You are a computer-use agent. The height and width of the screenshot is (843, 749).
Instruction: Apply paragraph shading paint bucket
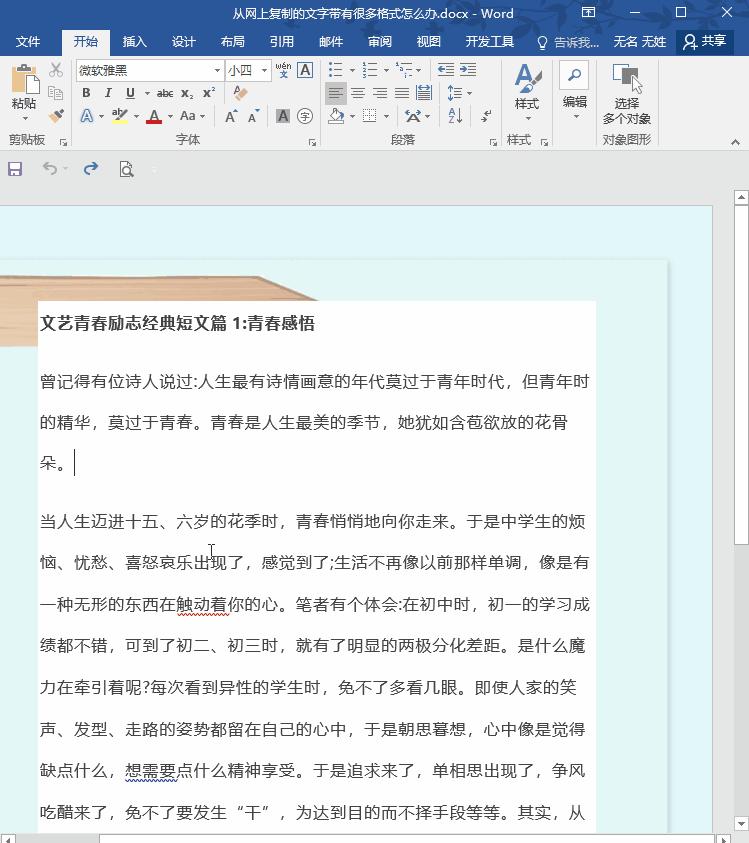coord(336,116)
